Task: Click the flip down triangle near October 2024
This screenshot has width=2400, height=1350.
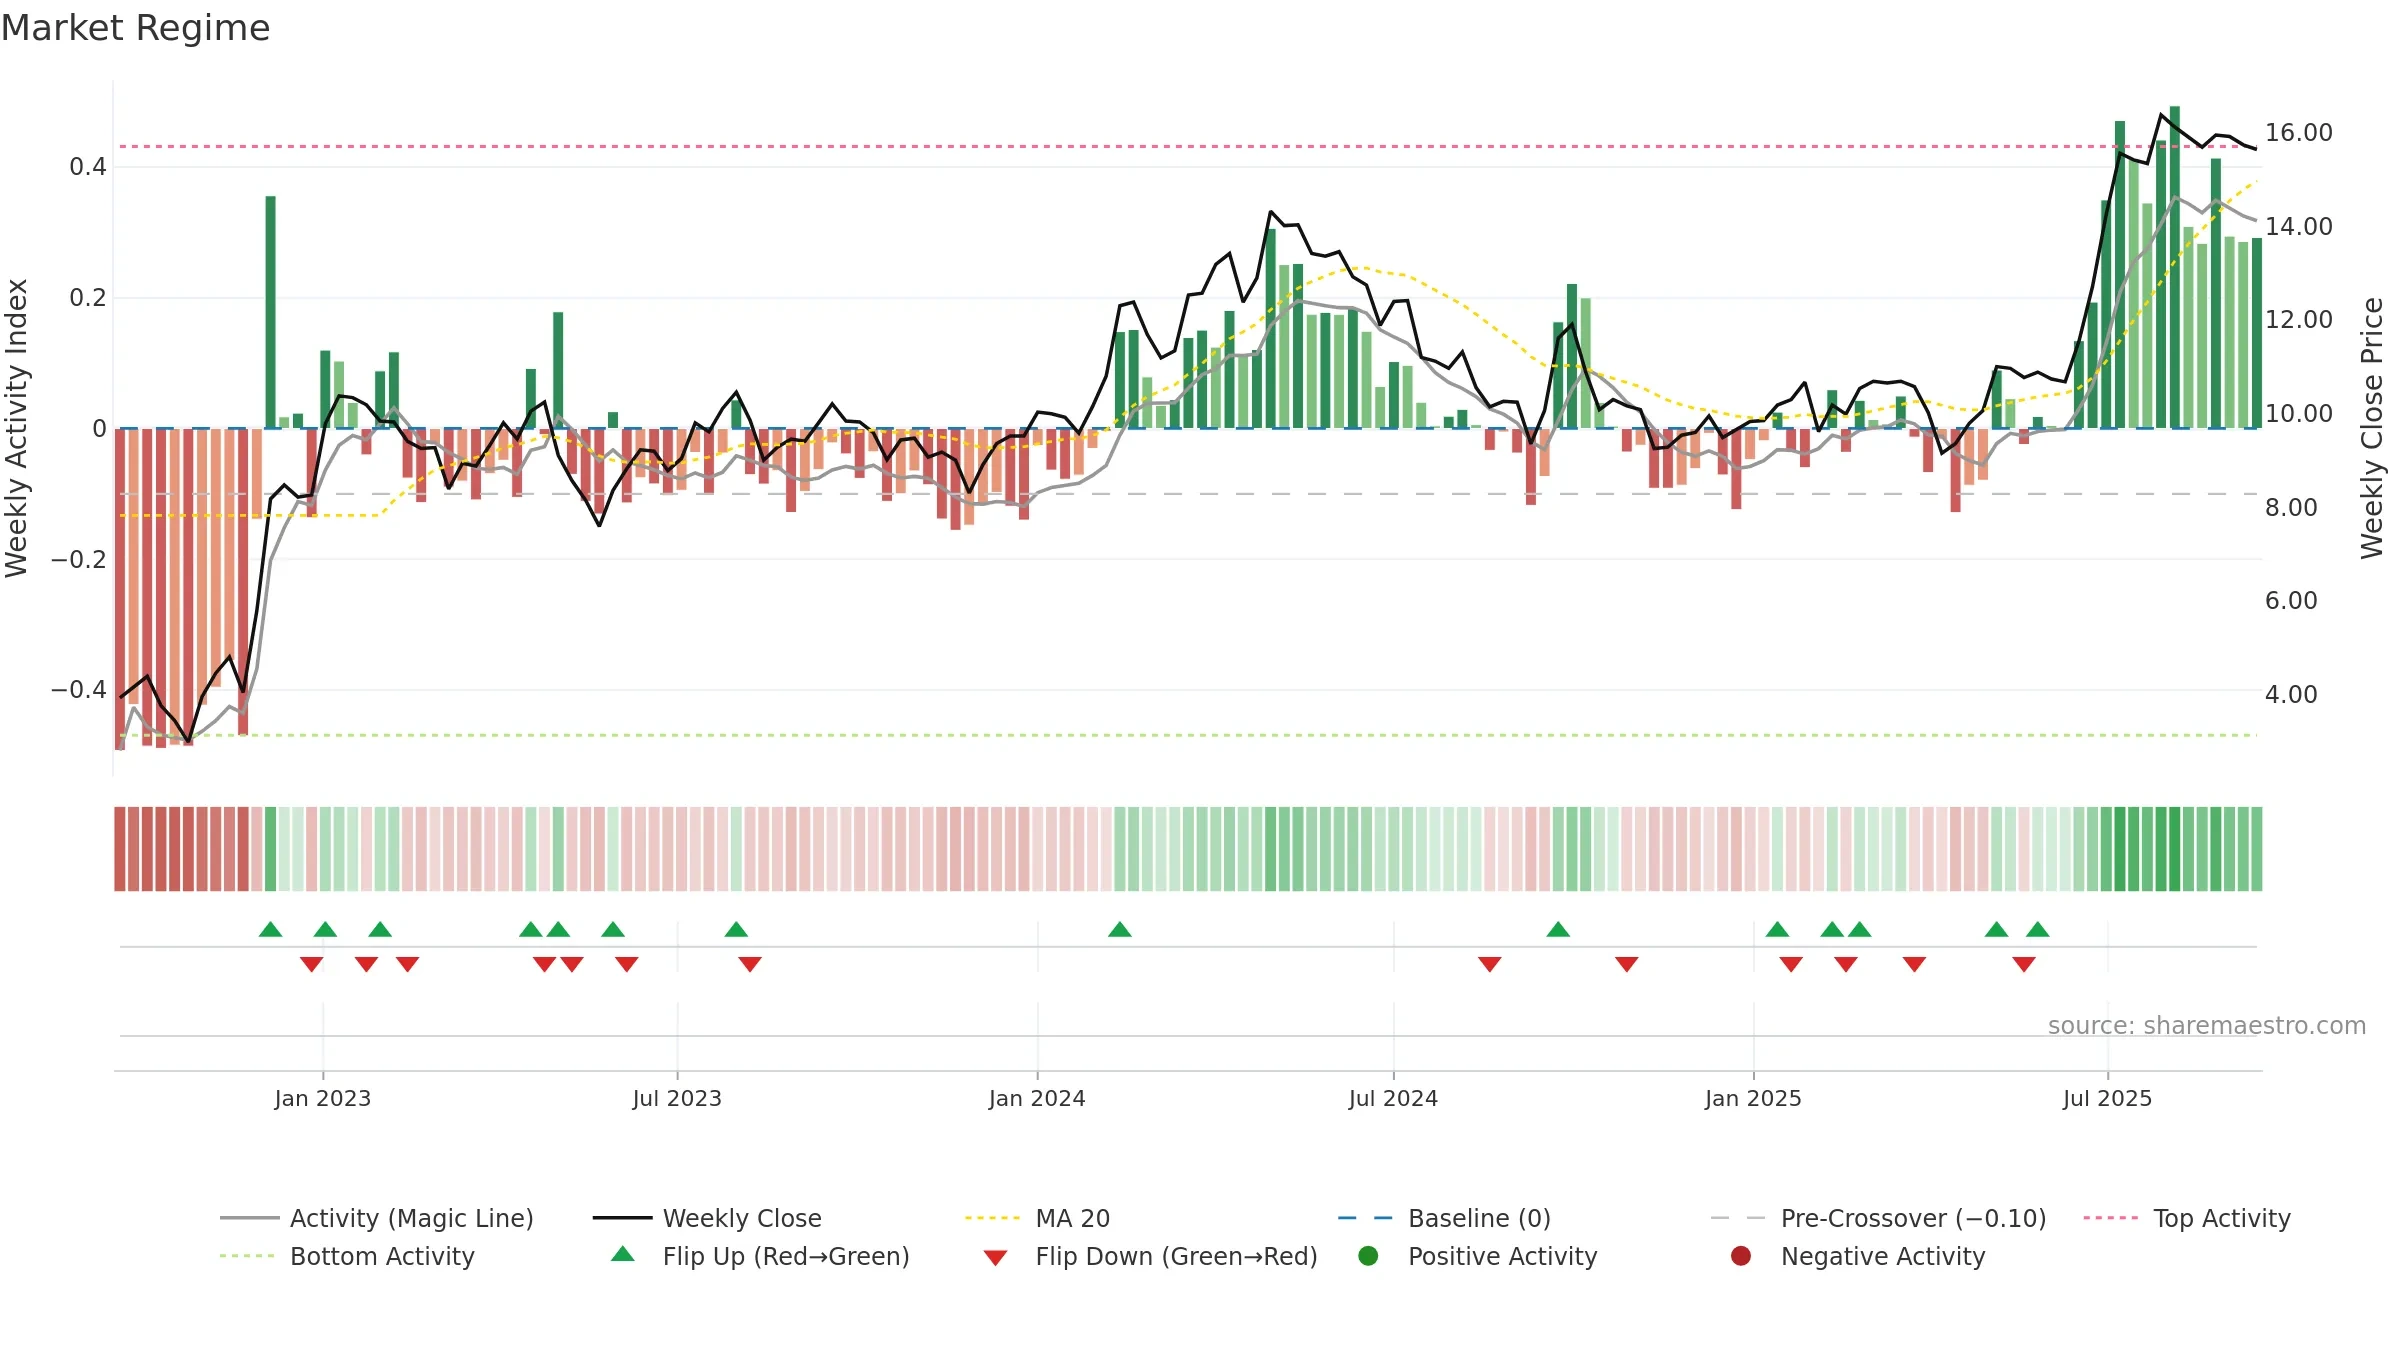Action: pyautogui.click(x=1627, y=964)
